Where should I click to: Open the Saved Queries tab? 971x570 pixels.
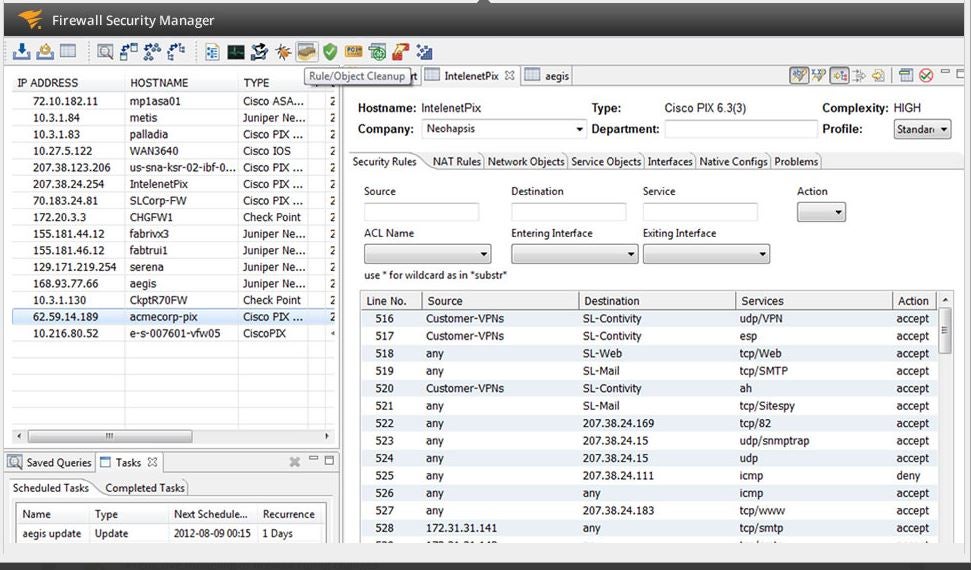click(x=50, y=462)
